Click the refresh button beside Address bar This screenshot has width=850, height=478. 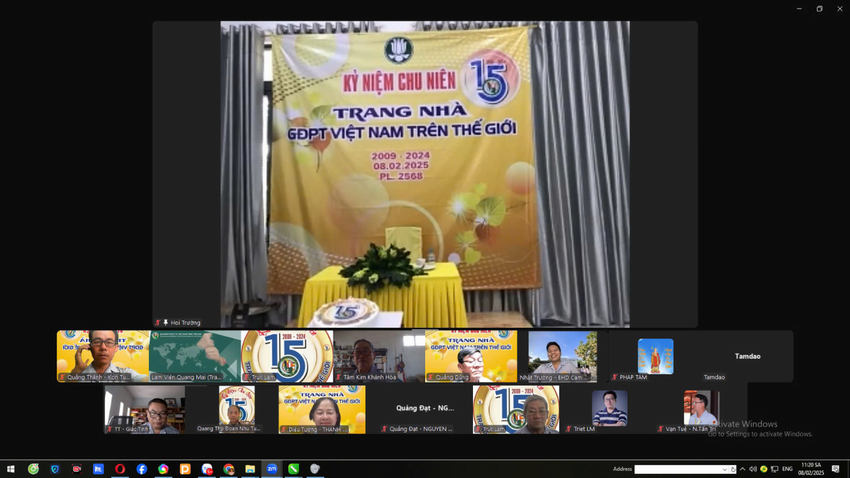733,469
